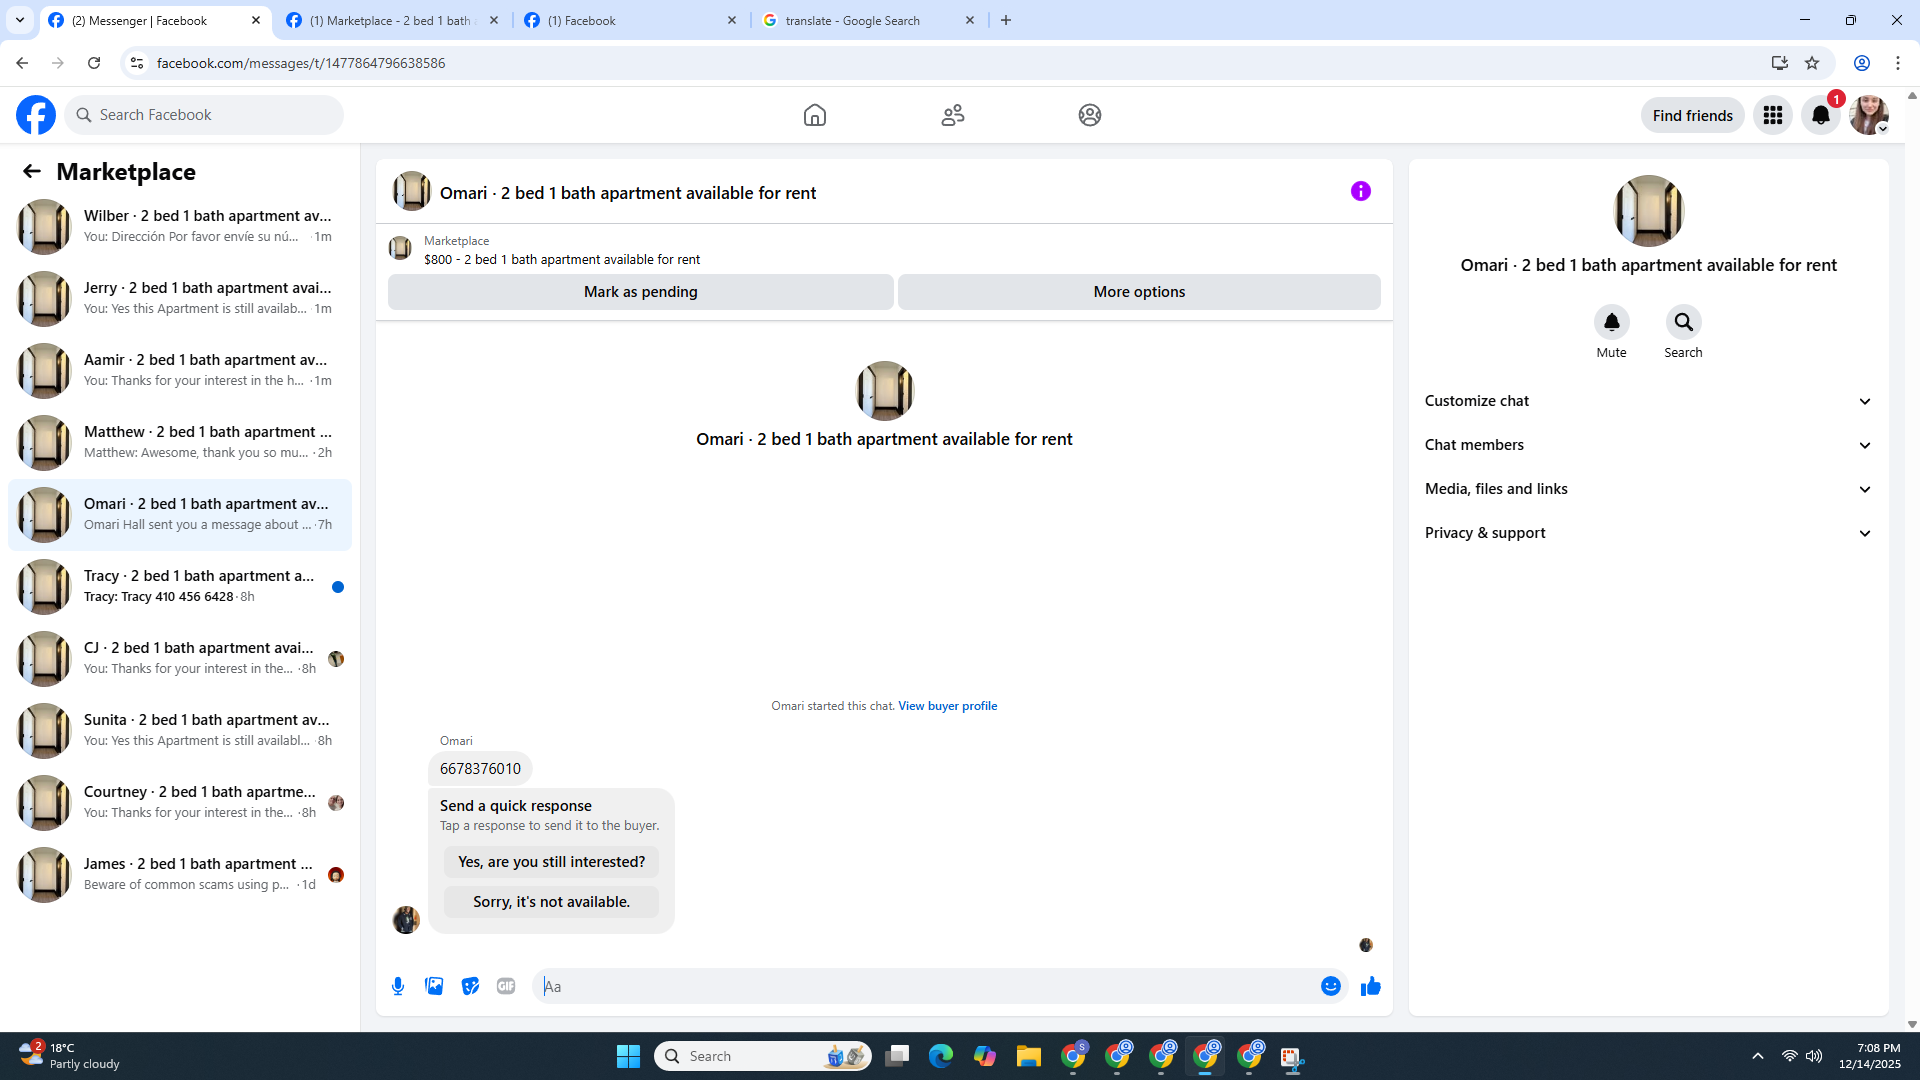This screenshot has height=1080, width=1920.
Task: Click the message text input field
Action: [x=925, y=986]
